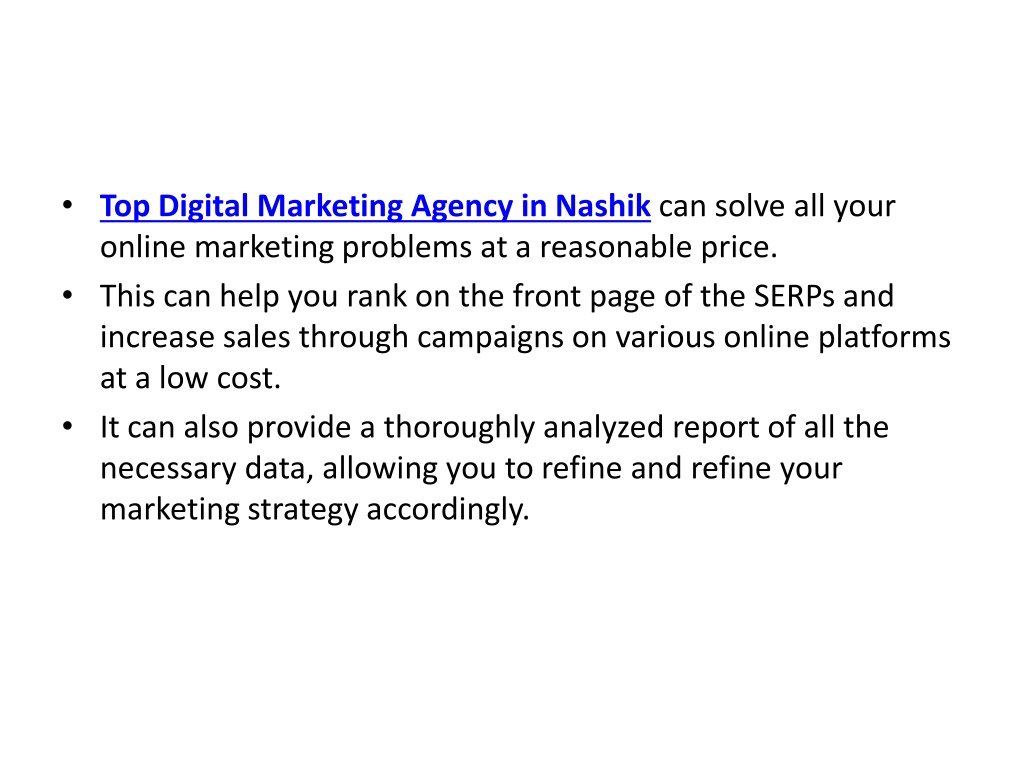Click the line starting 'necessary data, allowing'
Screen dimensions: 1024x768
click(471, 470)
